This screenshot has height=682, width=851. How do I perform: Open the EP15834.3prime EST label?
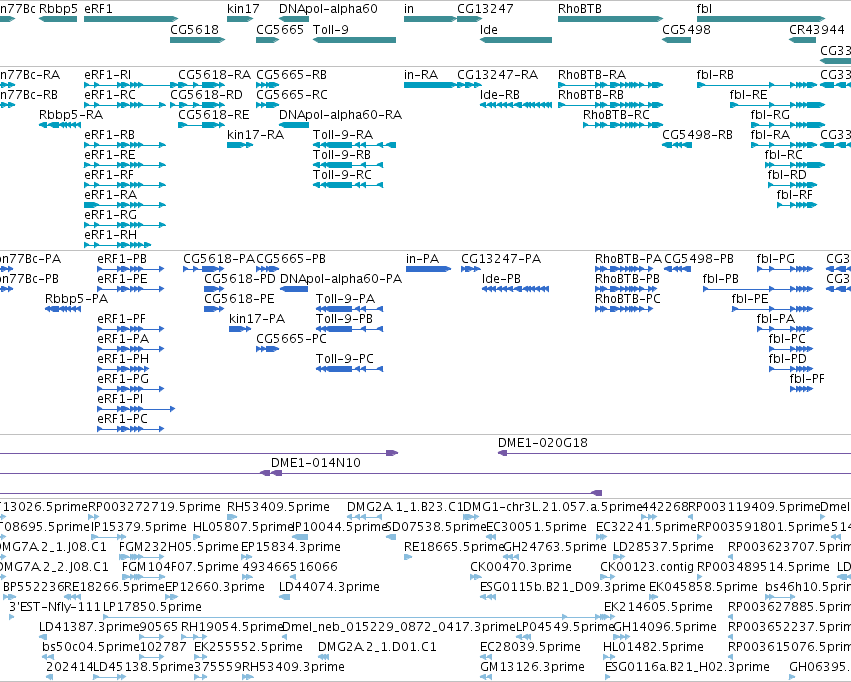pos(290,547)
